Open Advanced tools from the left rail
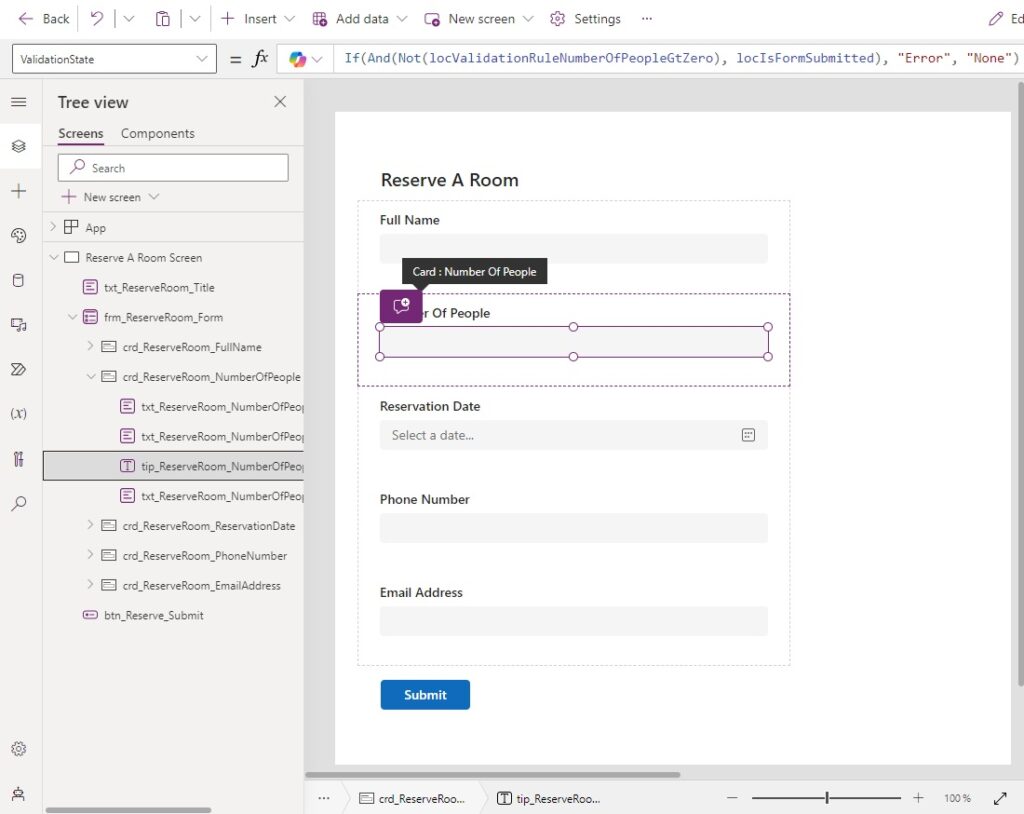The image size is (1024, 814). [20, 459]
